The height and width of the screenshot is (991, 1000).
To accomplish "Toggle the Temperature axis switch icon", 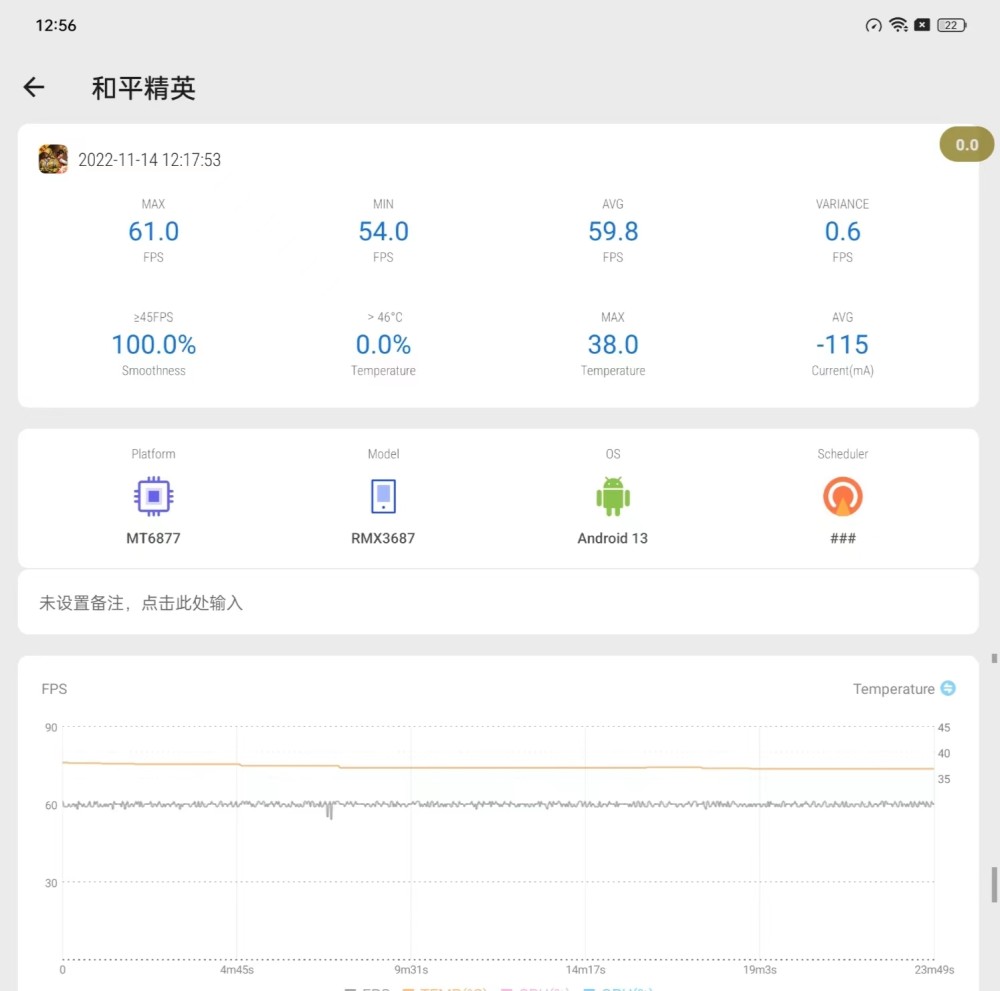I will tap(948, 688).
